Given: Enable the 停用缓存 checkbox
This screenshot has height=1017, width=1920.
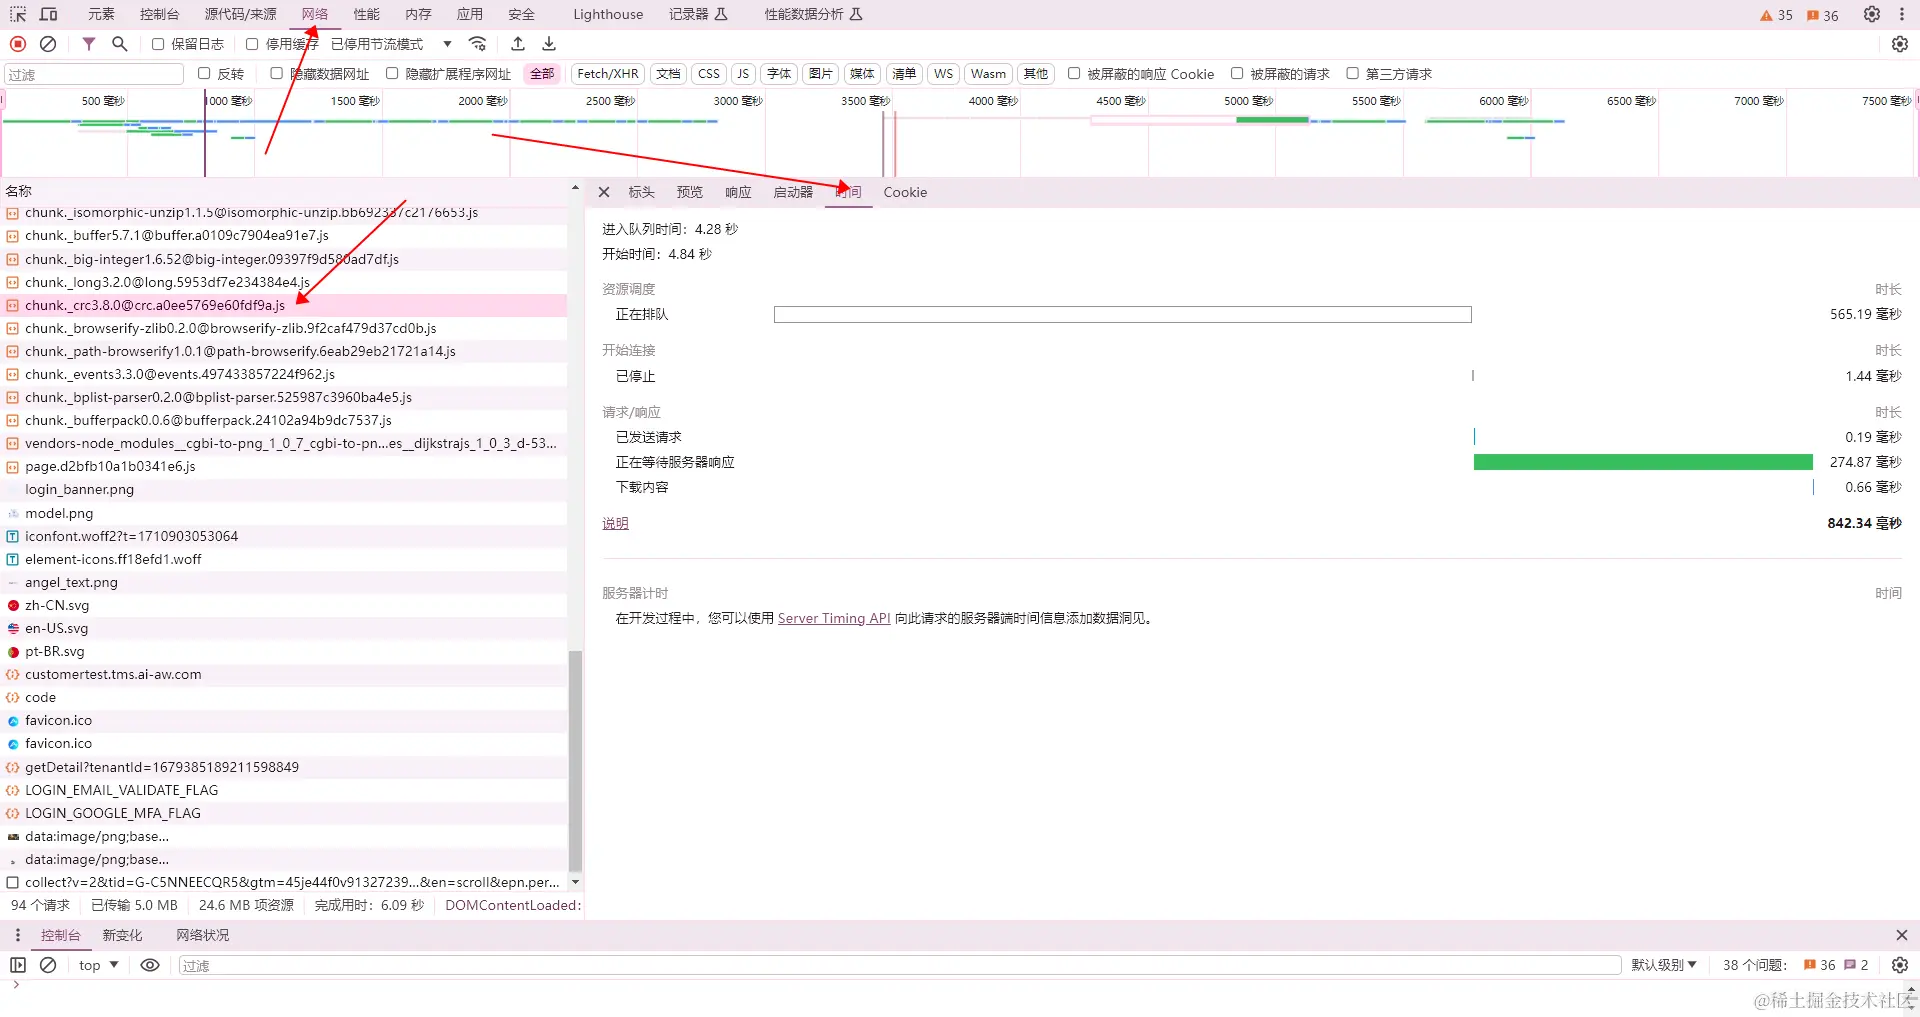Looking at the screenshot, I should click(252, 44).
